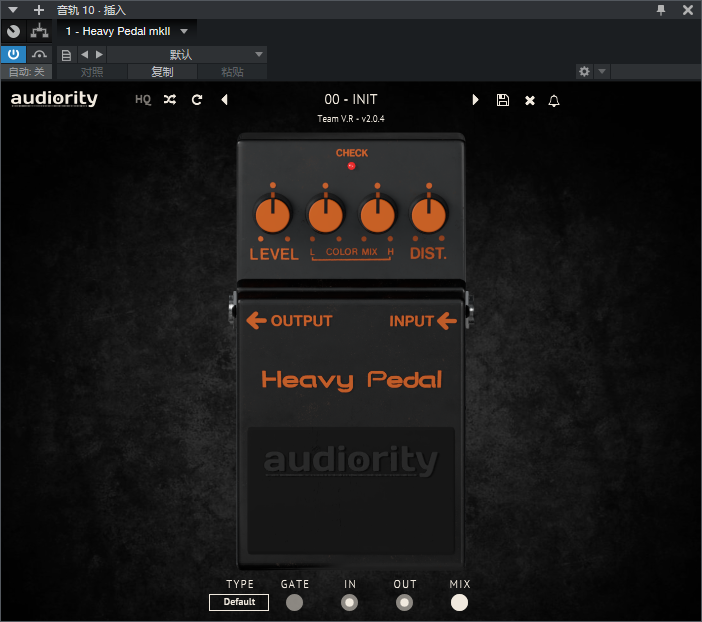This screenshot has height=622, width=702.
Task: Click the MIX knob
Action: [459, 603]
